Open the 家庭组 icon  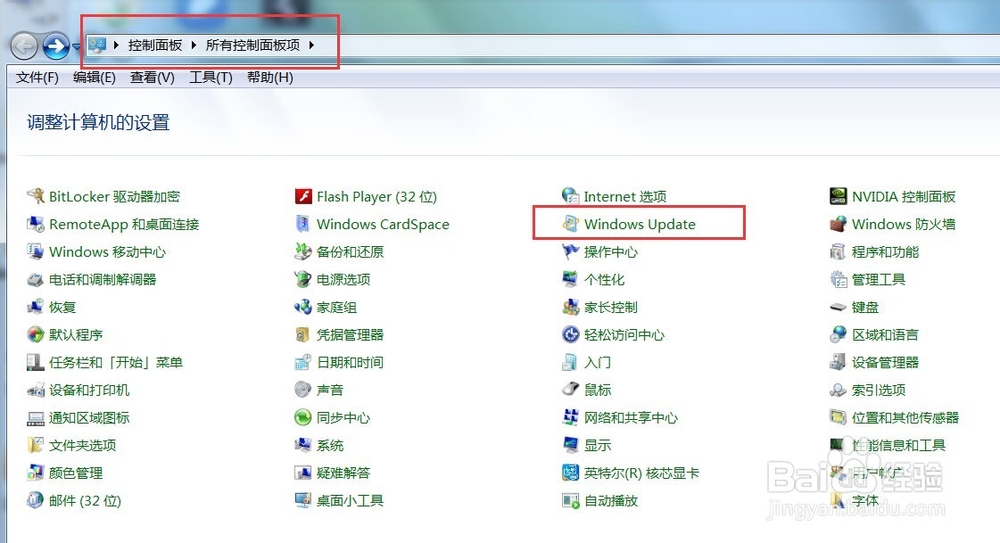[x=303, y=307]
